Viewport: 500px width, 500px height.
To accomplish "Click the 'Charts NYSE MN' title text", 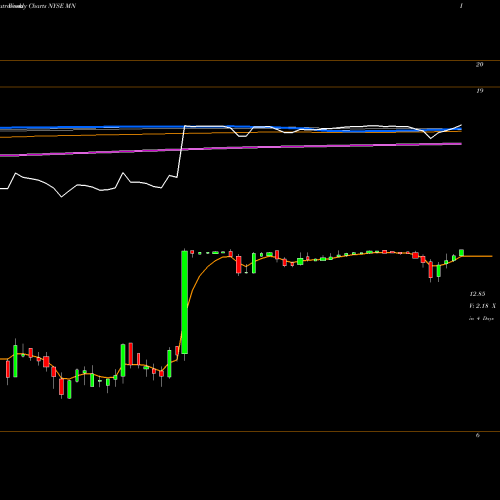I will pyautogui.click(x=52, y=6).
